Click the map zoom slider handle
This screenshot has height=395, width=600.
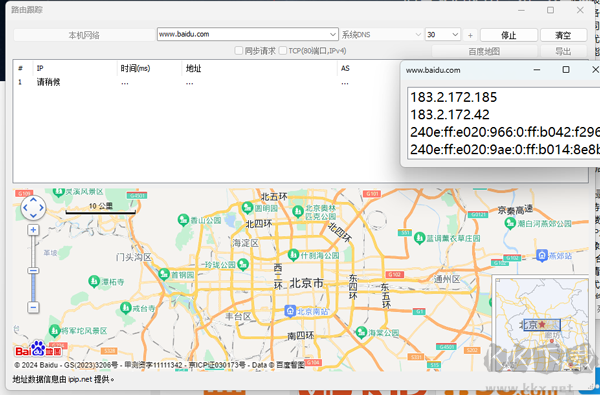pos(33,271)
